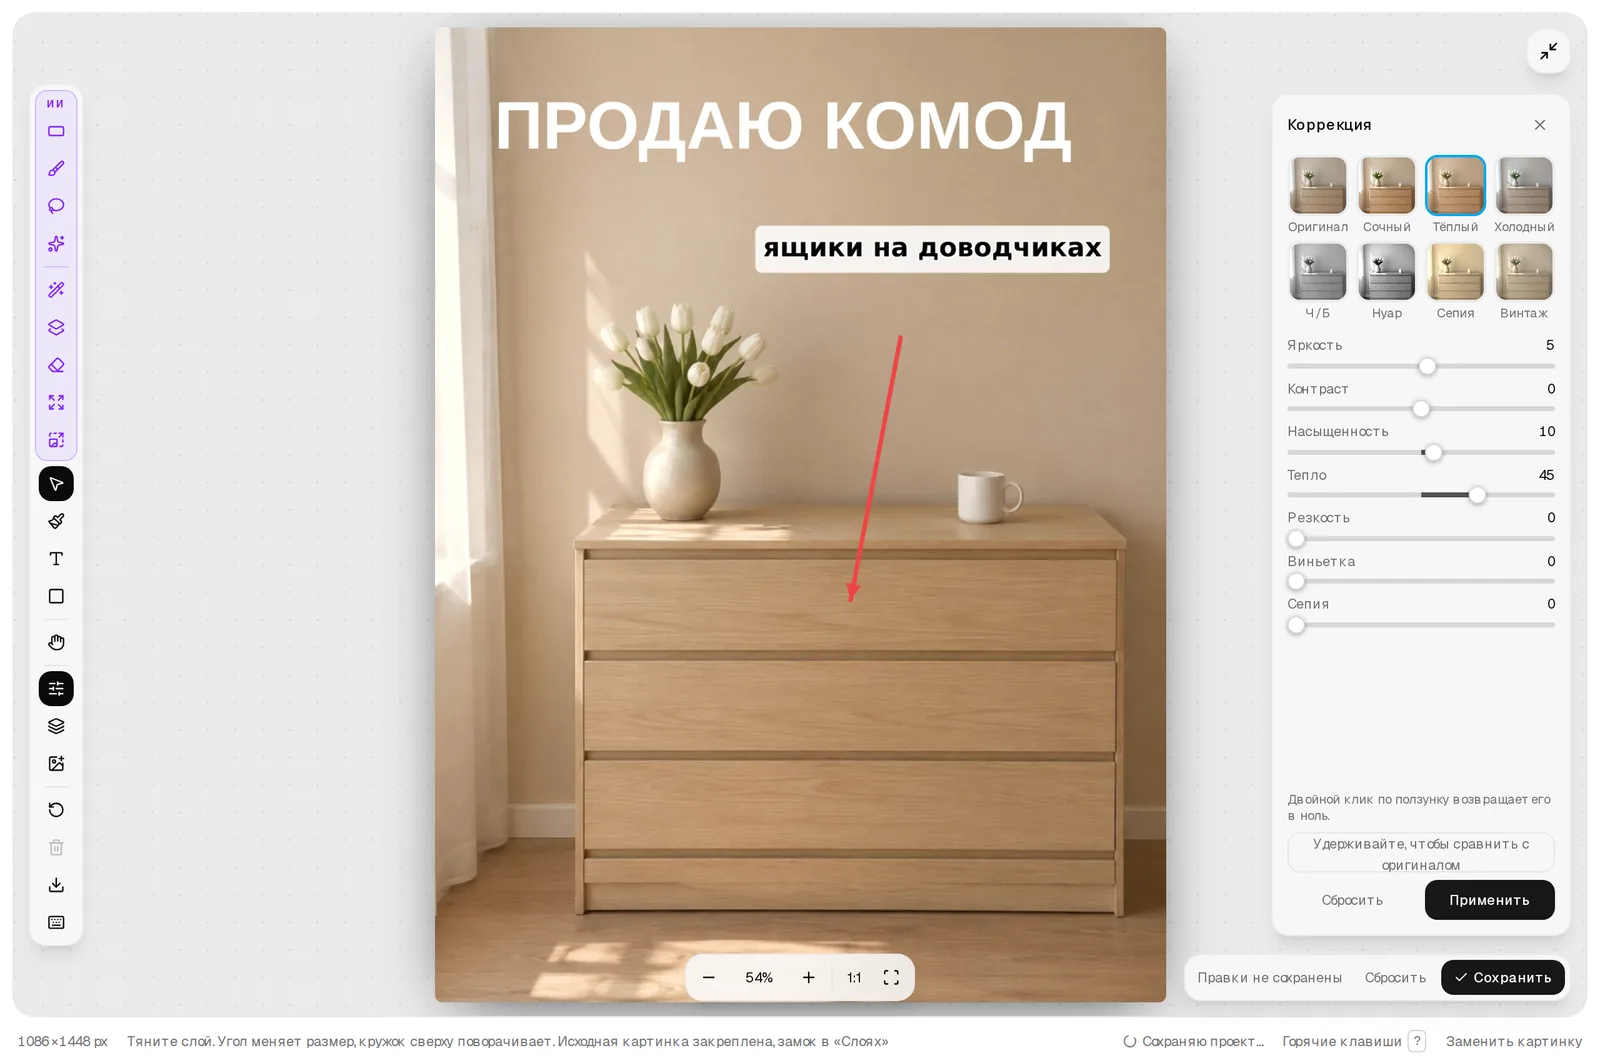Close the Коррекция panel
Screen dimensions: 1600x1056
pyautogui.click(x=1540, y=125)
